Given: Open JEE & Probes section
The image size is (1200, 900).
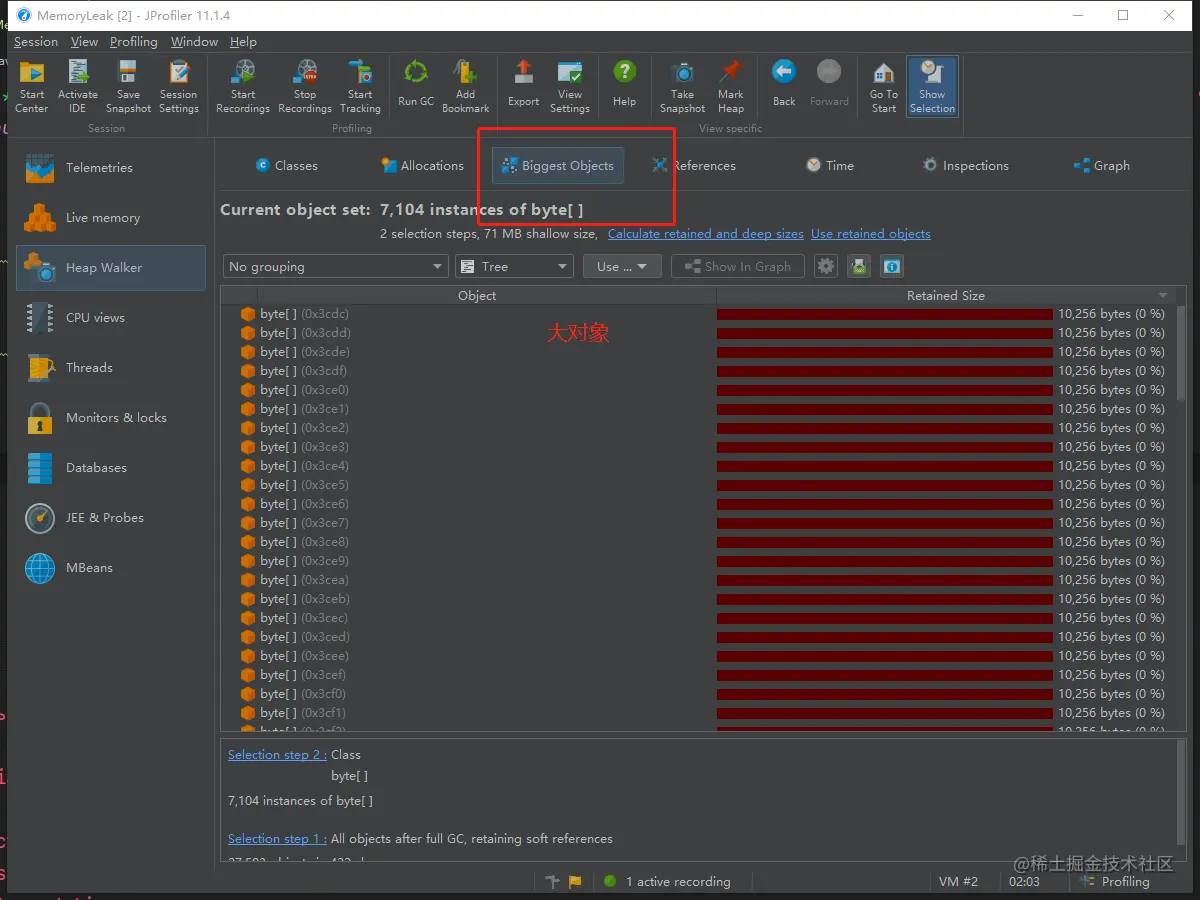Looking at the screenshot, I should point(110,518).
